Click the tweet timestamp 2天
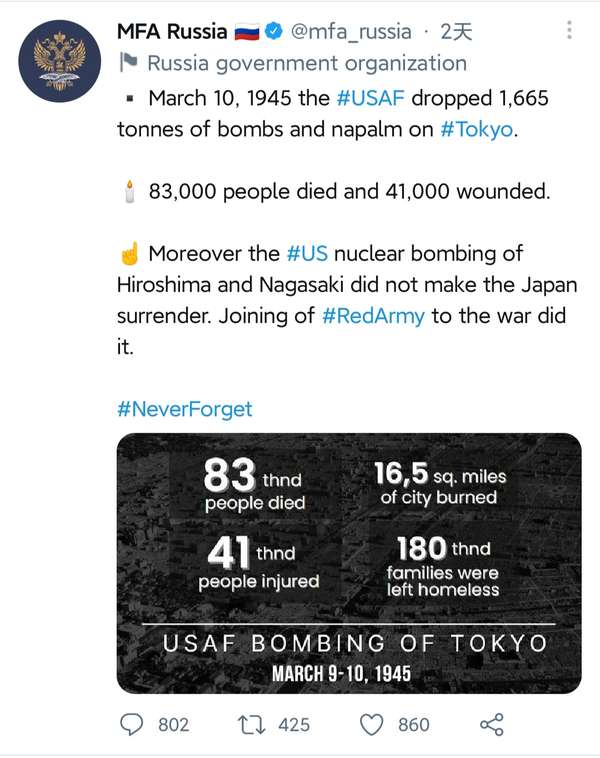 (456, 32)
